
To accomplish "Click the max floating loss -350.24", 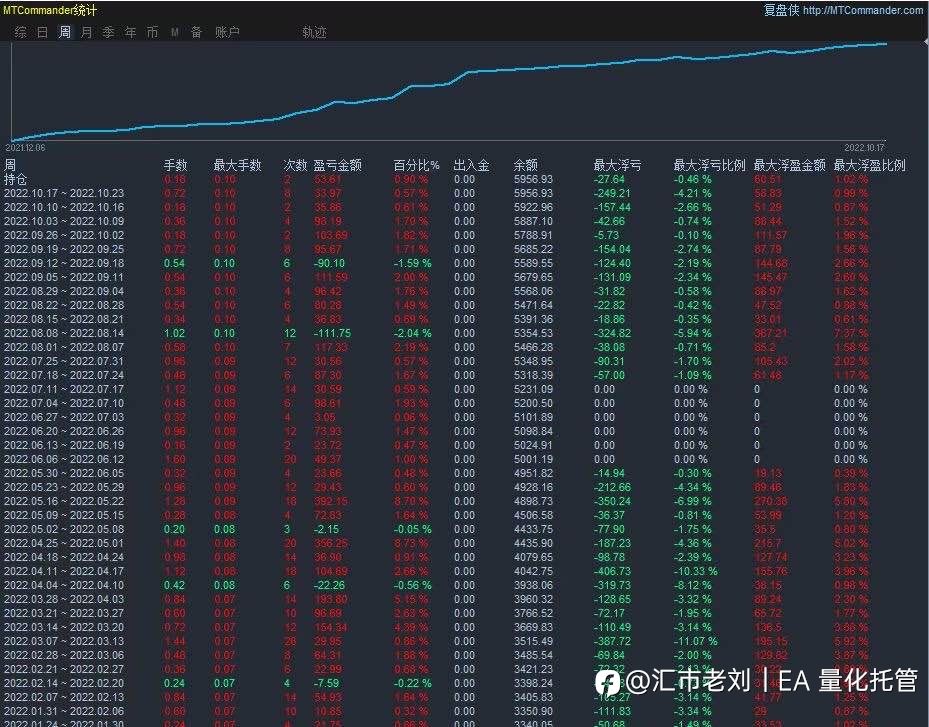I will click(x=613, y=501).
